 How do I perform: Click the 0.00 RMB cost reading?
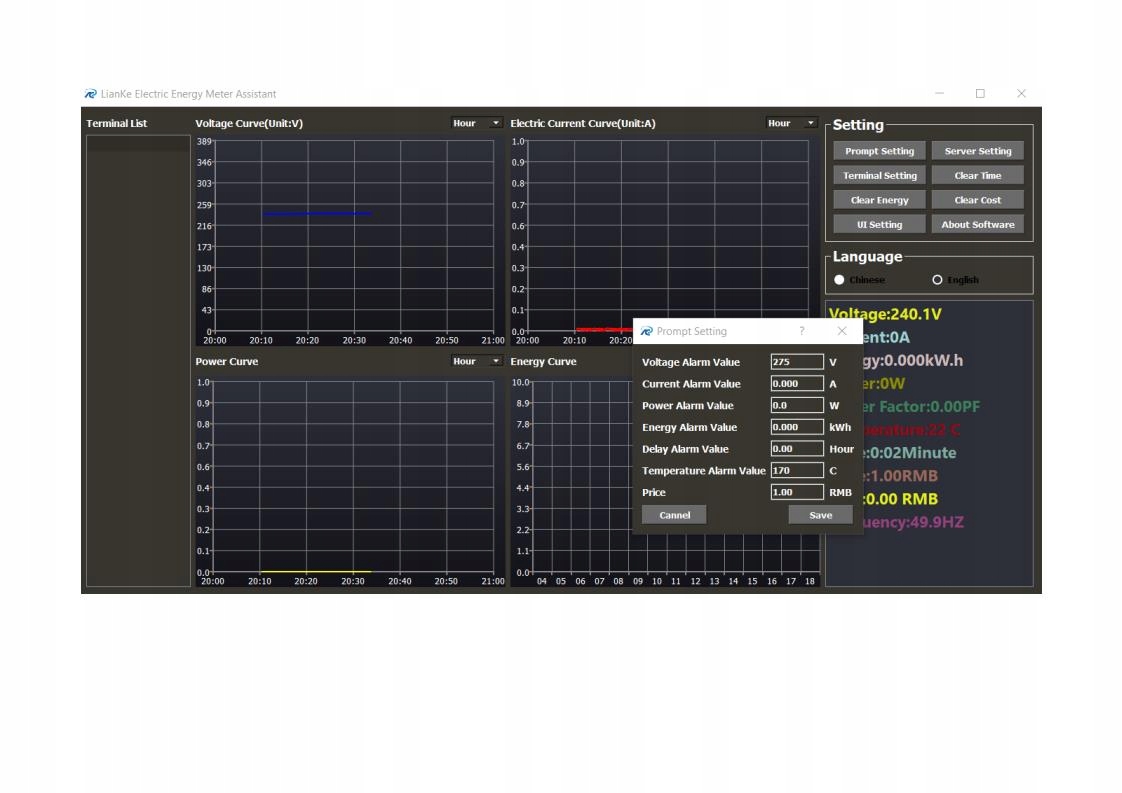click(x=902, y=499)
